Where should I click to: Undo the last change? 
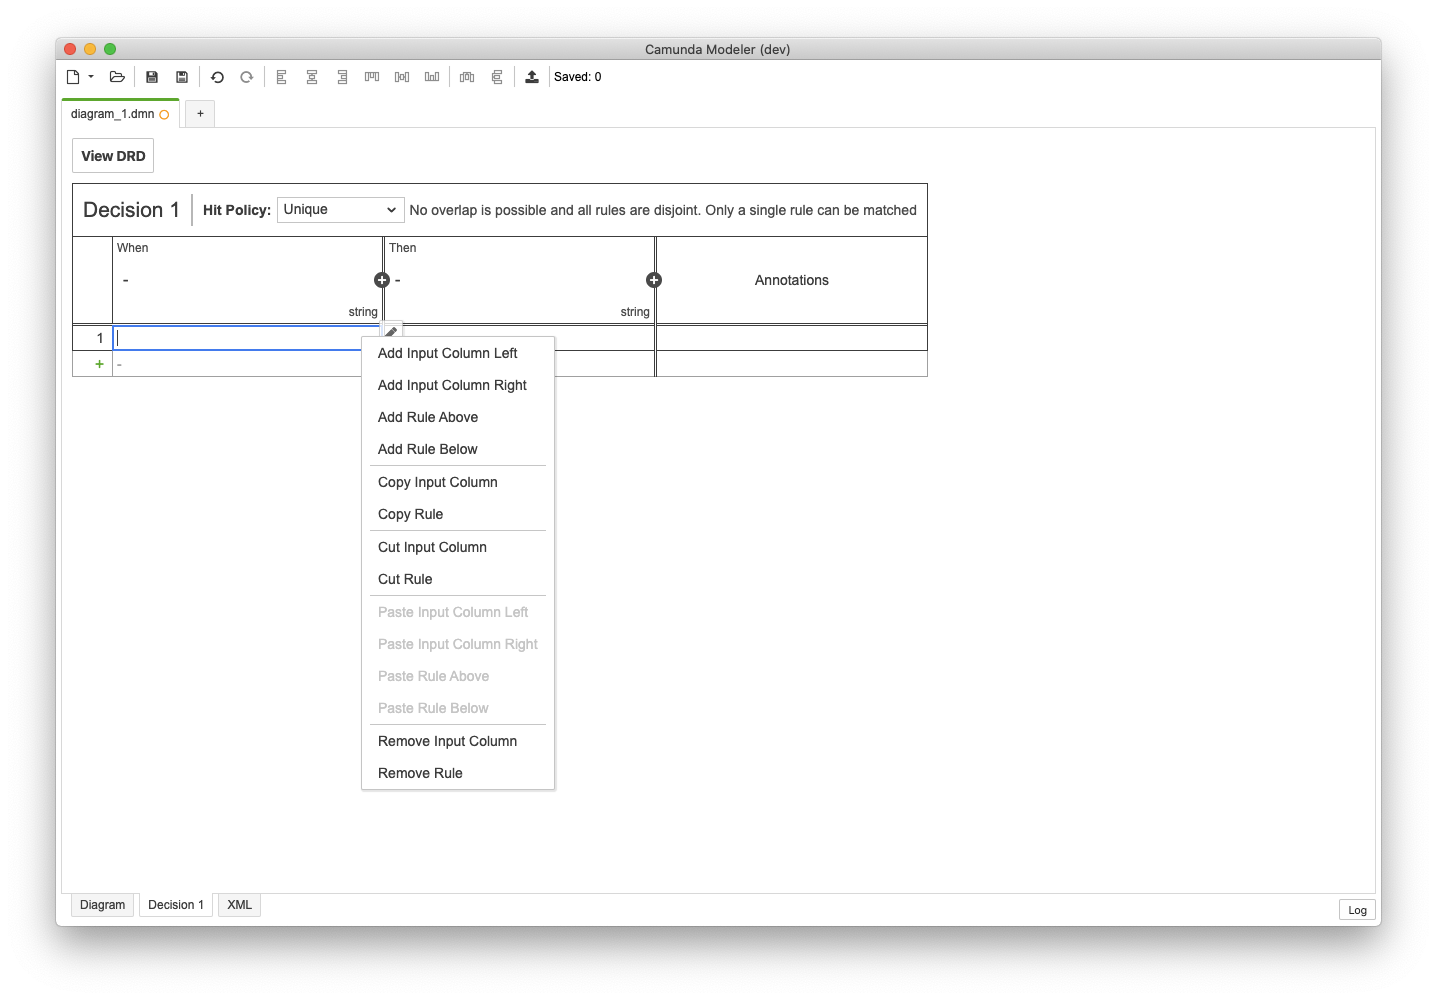(217, 76)
